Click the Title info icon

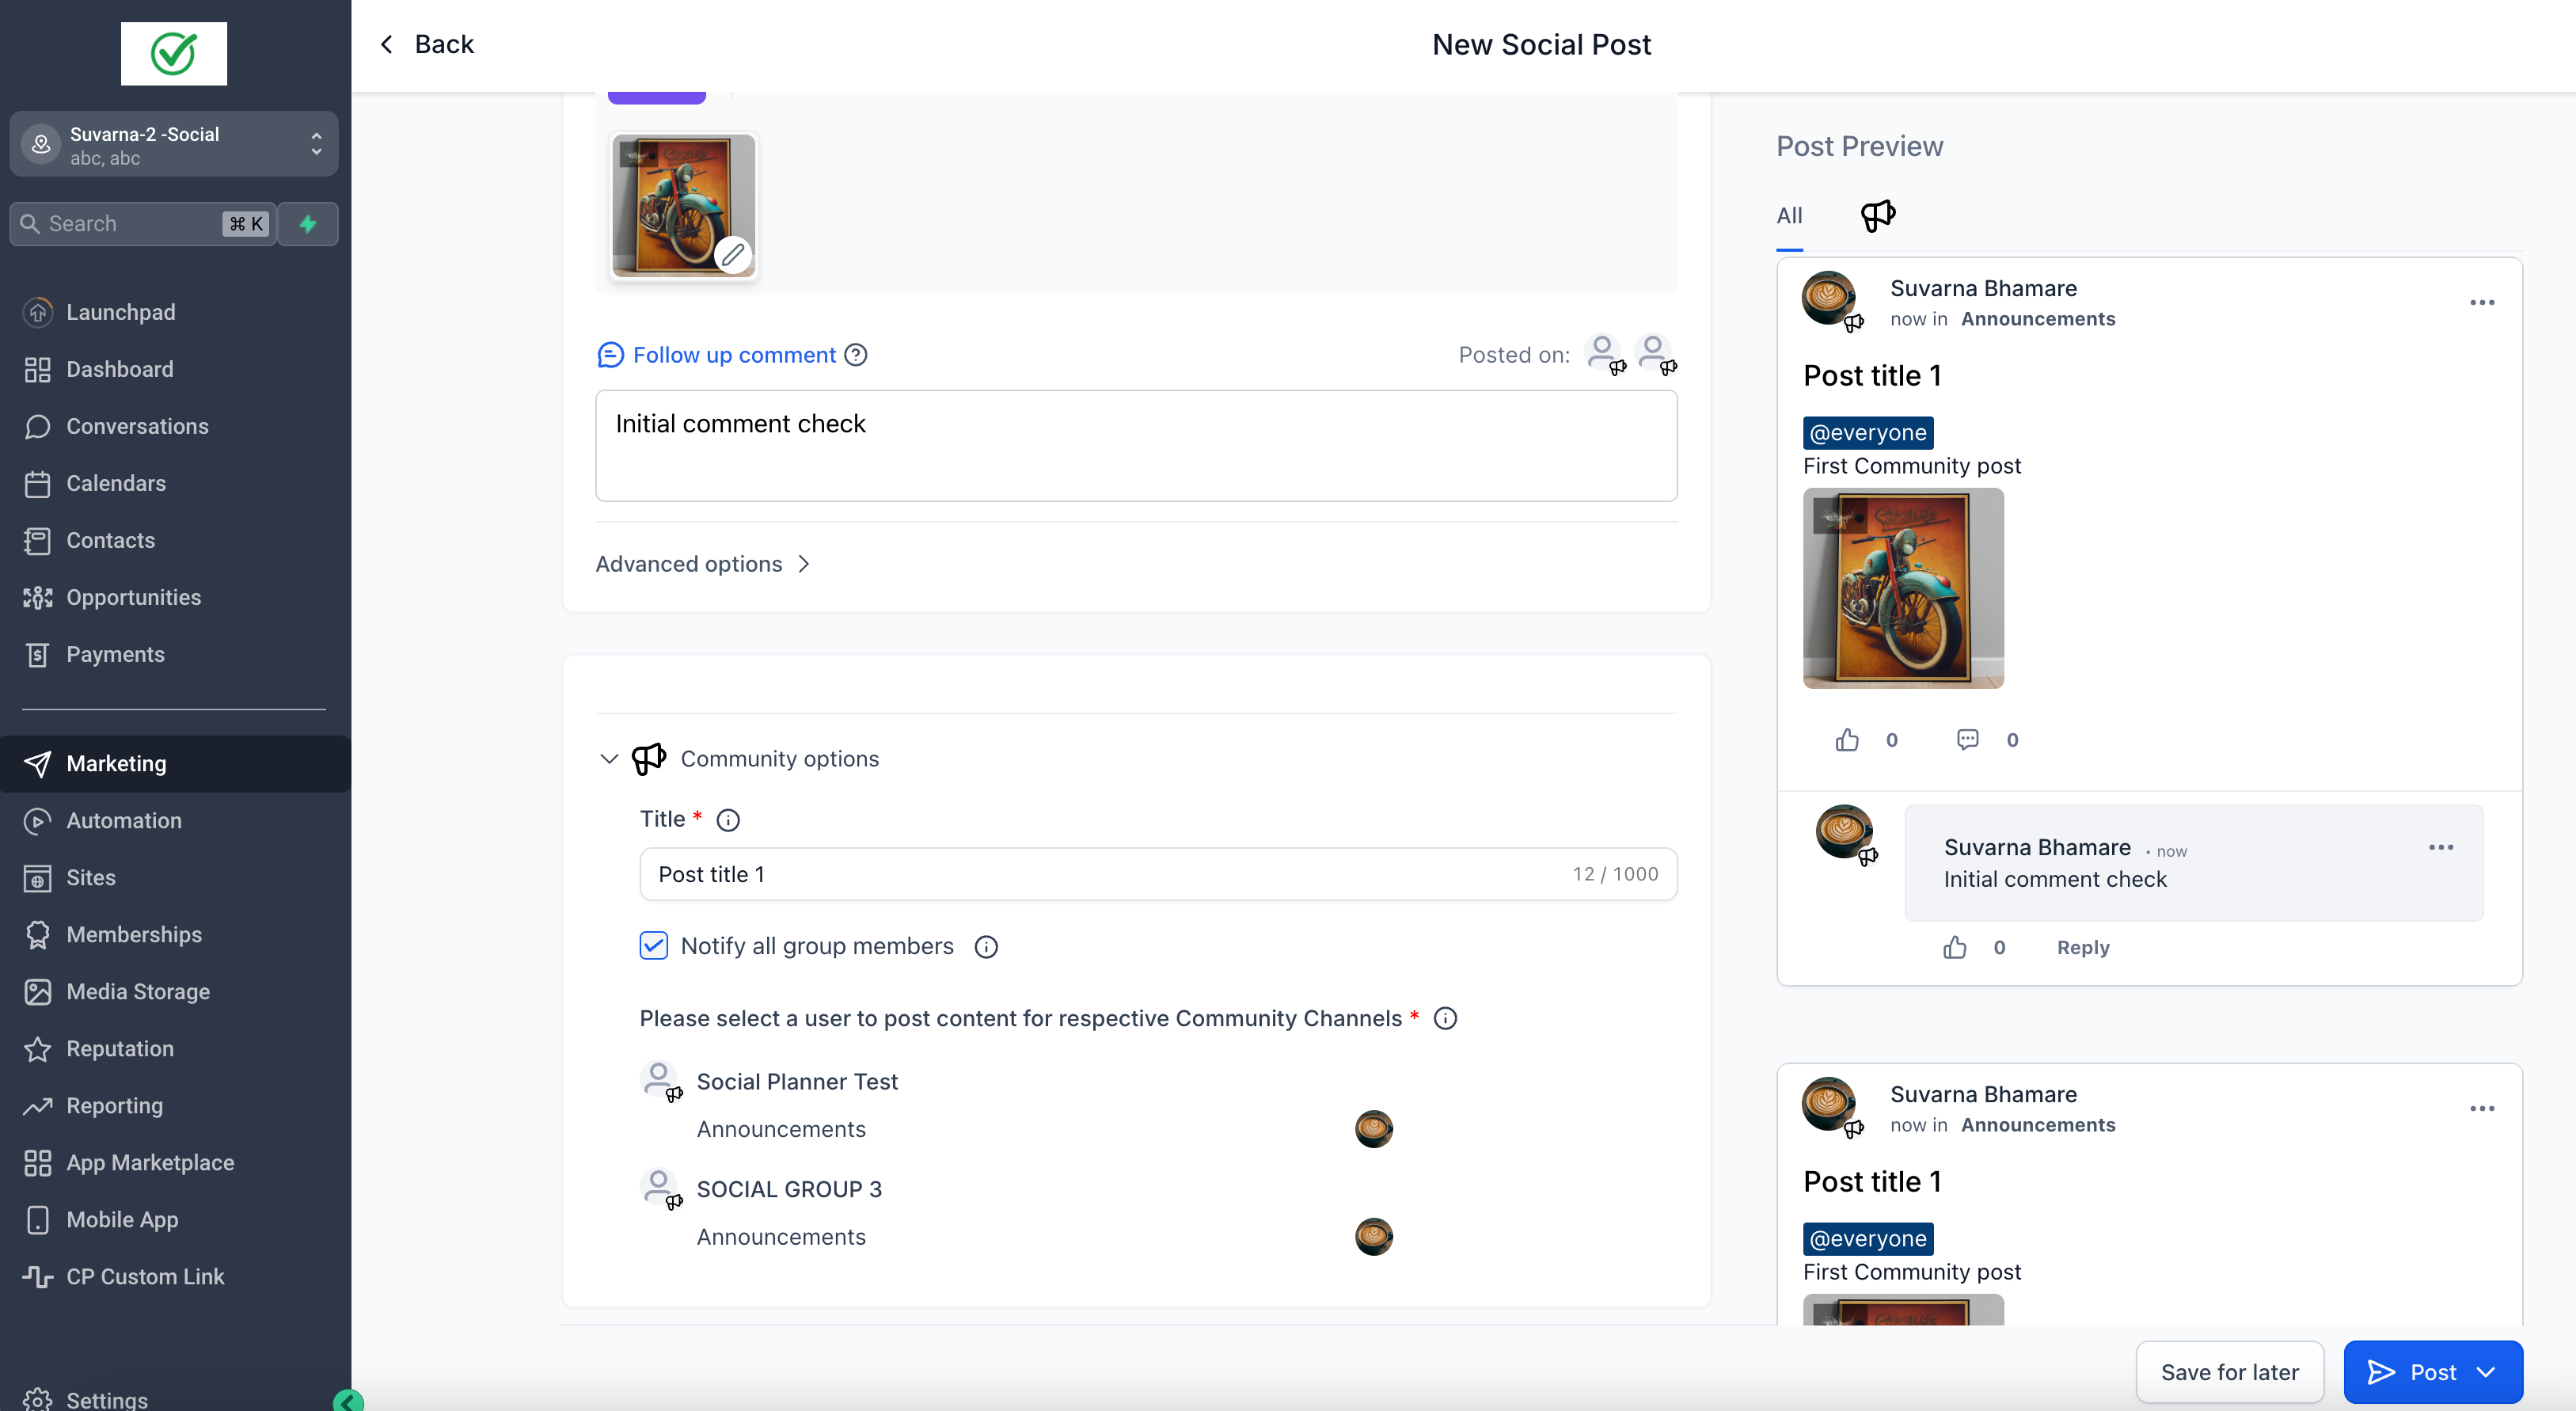(x=728, y=820)
